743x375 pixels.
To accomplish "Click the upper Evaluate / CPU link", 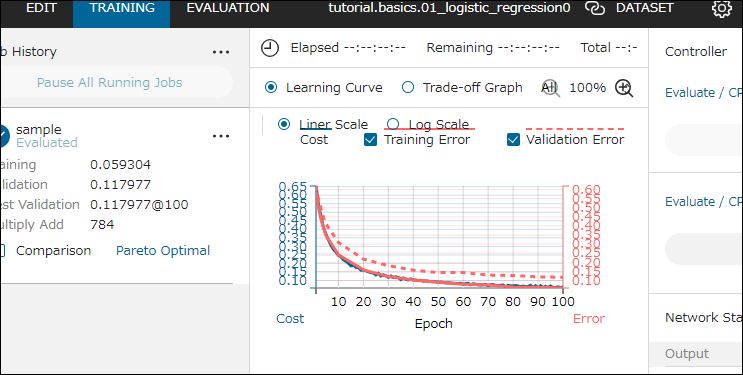I will click(704, 92).
